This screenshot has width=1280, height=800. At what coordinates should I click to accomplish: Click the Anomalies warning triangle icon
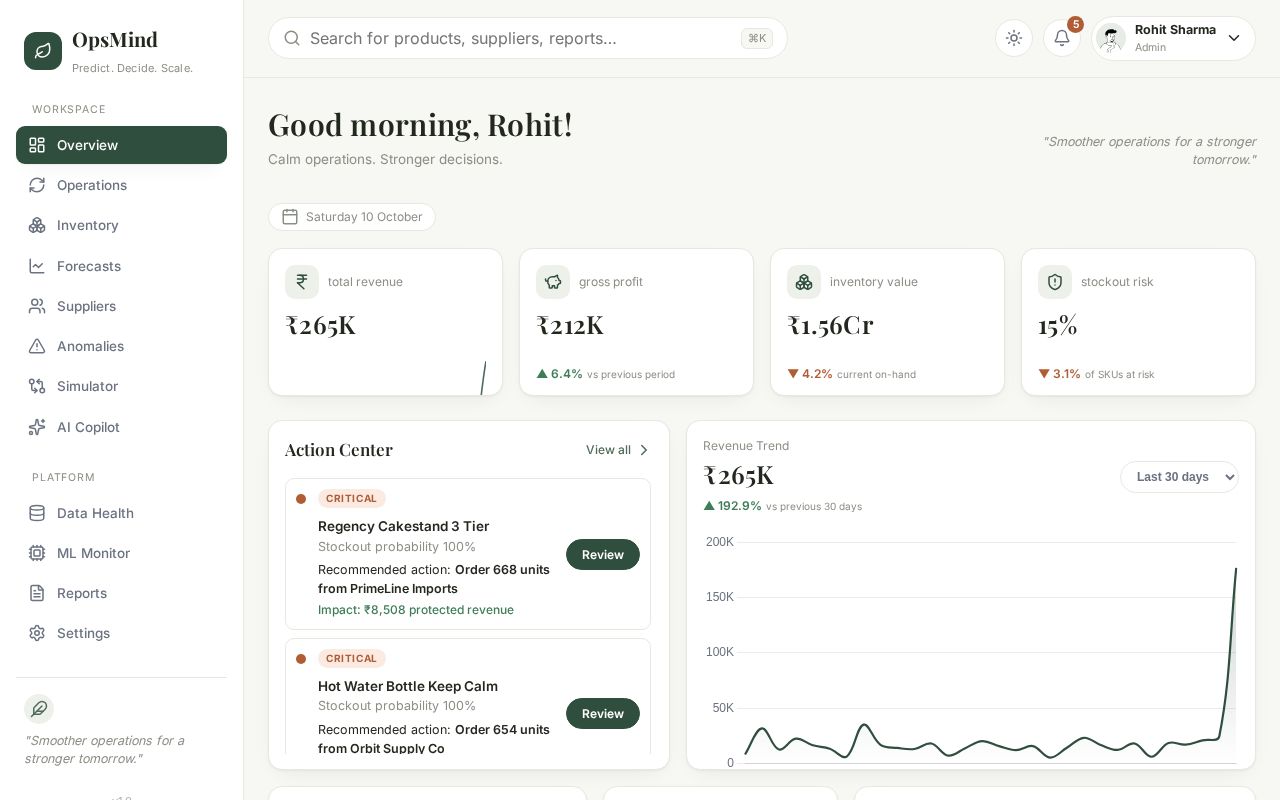[x=37, y=346]
